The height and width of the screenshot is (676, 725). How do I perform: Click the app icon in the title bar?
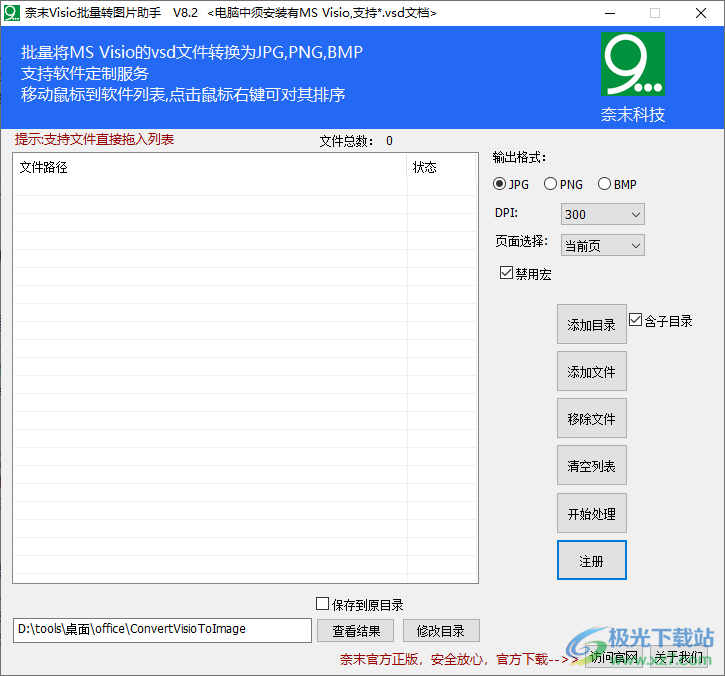pos(12,12)
